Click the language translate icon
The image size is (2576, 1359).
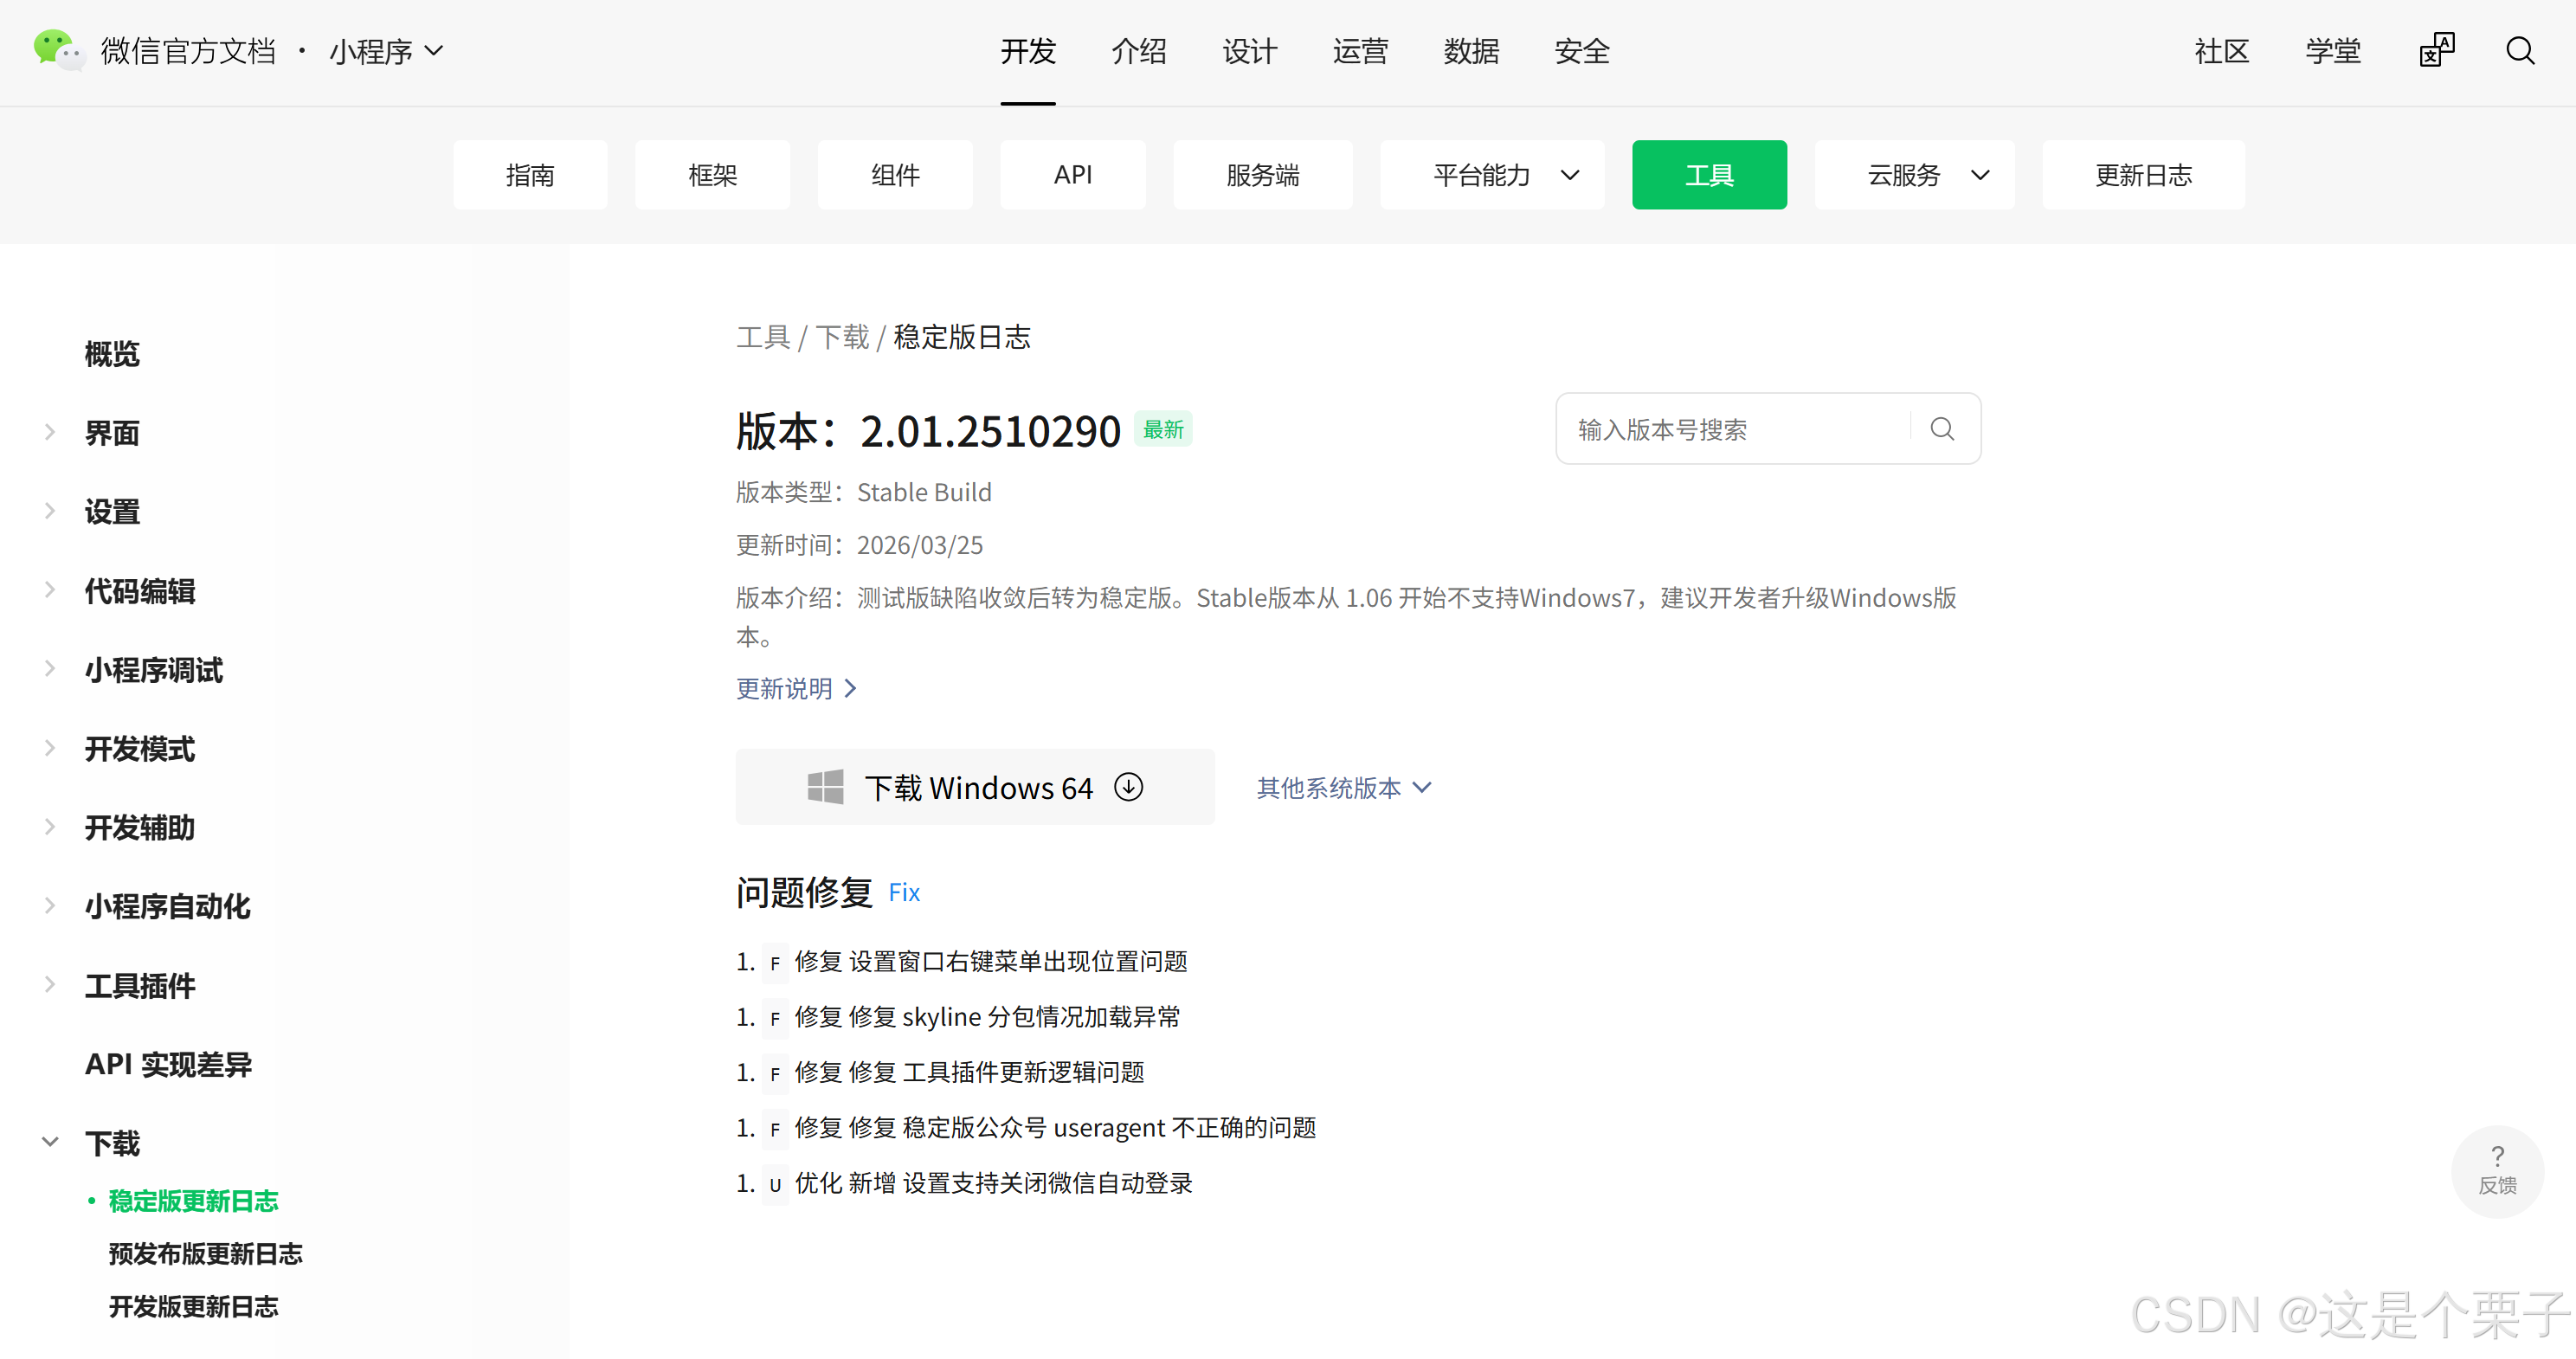(x=2436, y=50)
